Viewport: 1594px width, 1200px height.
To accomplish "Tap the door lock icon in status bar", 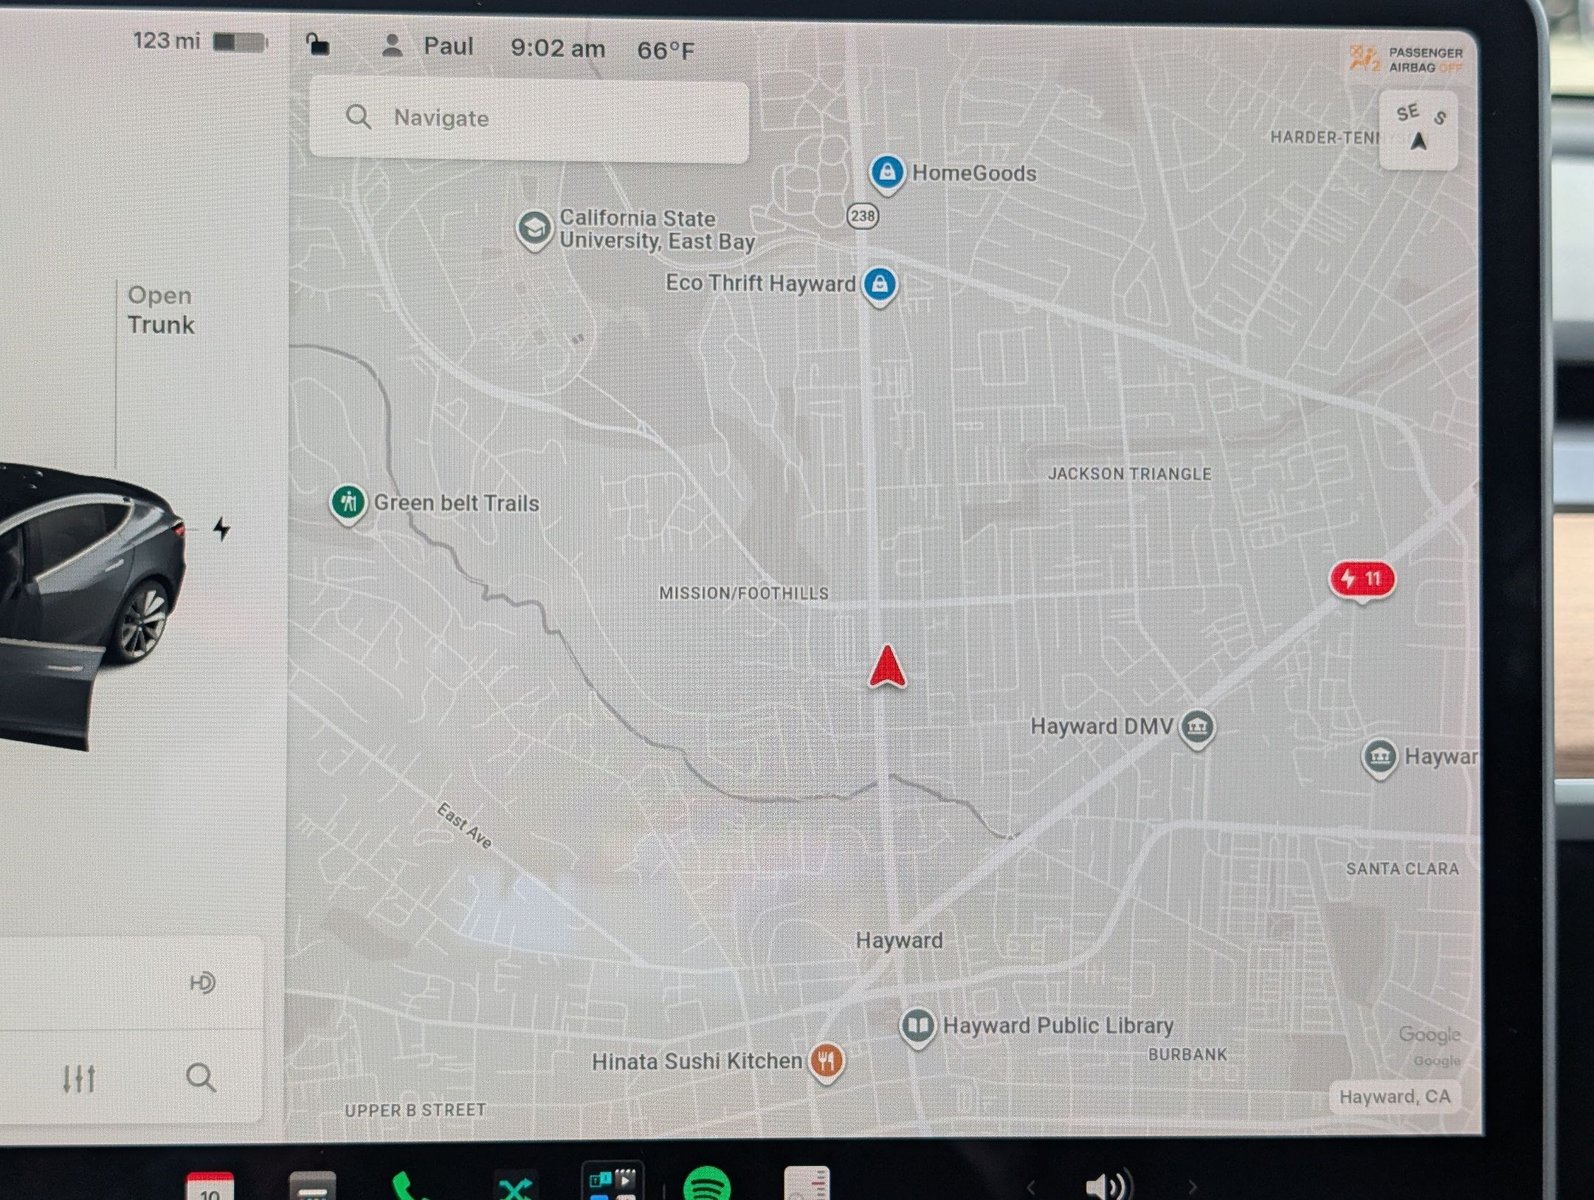I will tap(317, 45).
